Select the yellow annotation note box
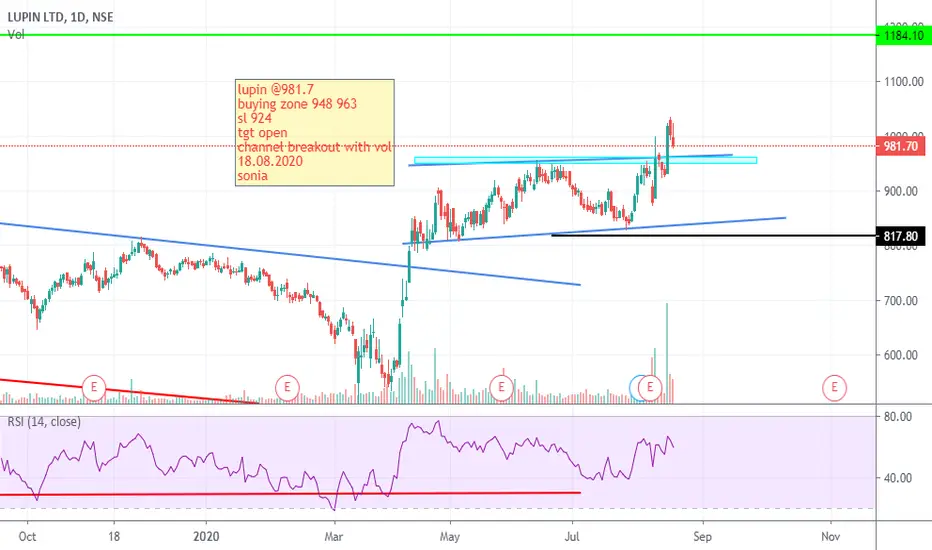Image resolution: width=932 pixels, height=550 pixels. click(x=314, y=133)
